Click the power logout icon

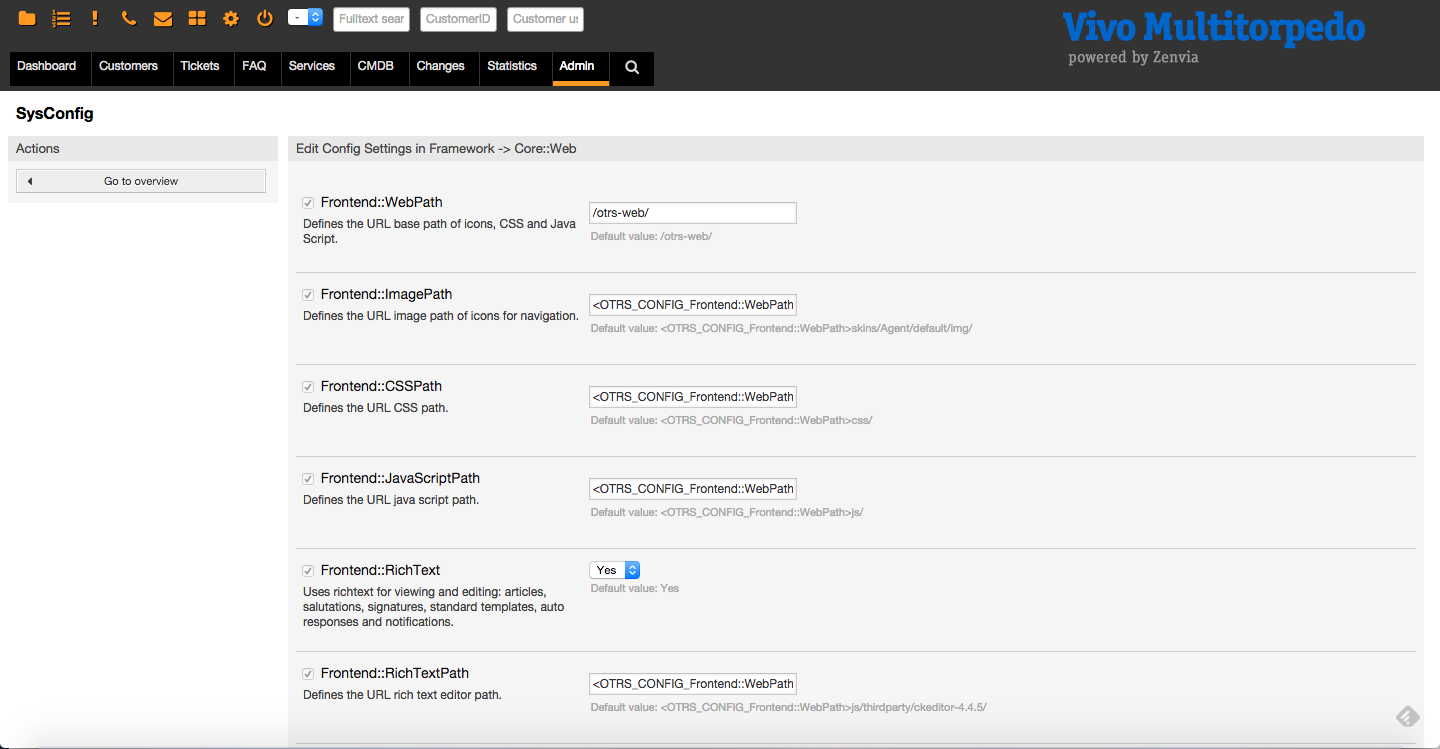tap(265, 18)
